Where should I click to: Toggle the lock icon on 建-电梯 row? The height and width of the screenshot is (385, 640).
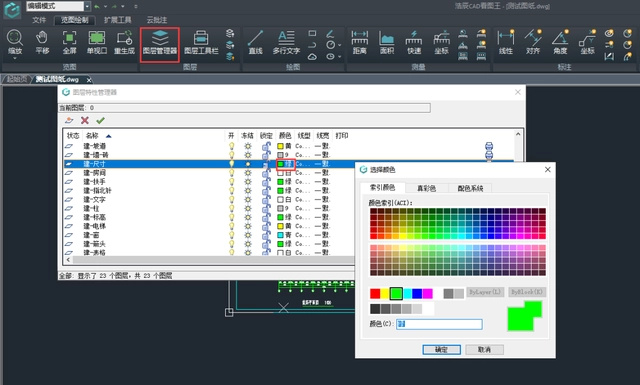266,226
